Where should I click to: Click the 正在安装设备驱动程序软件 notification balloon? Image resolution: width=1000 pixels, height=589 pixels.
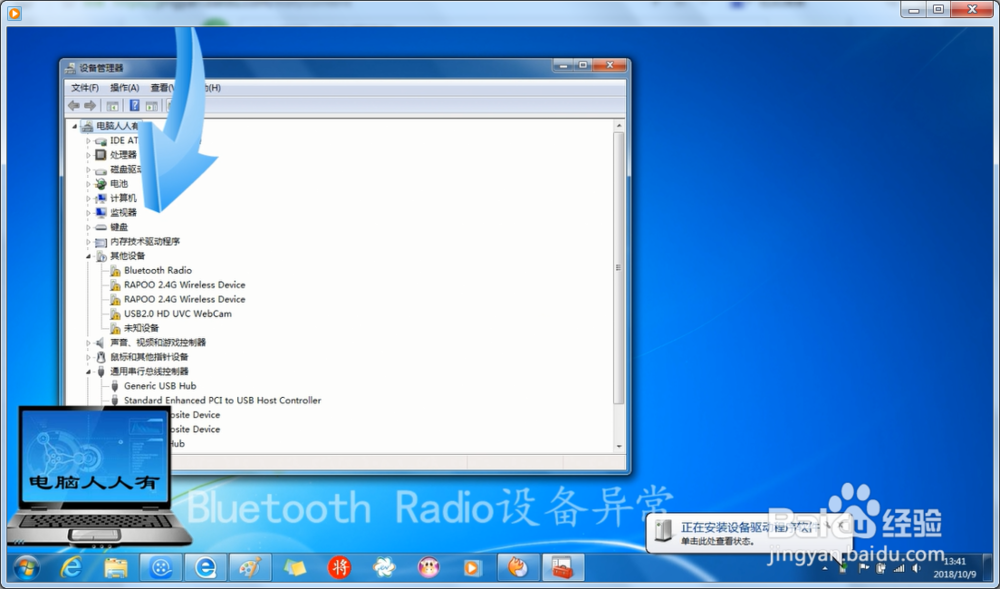point(749,533)
